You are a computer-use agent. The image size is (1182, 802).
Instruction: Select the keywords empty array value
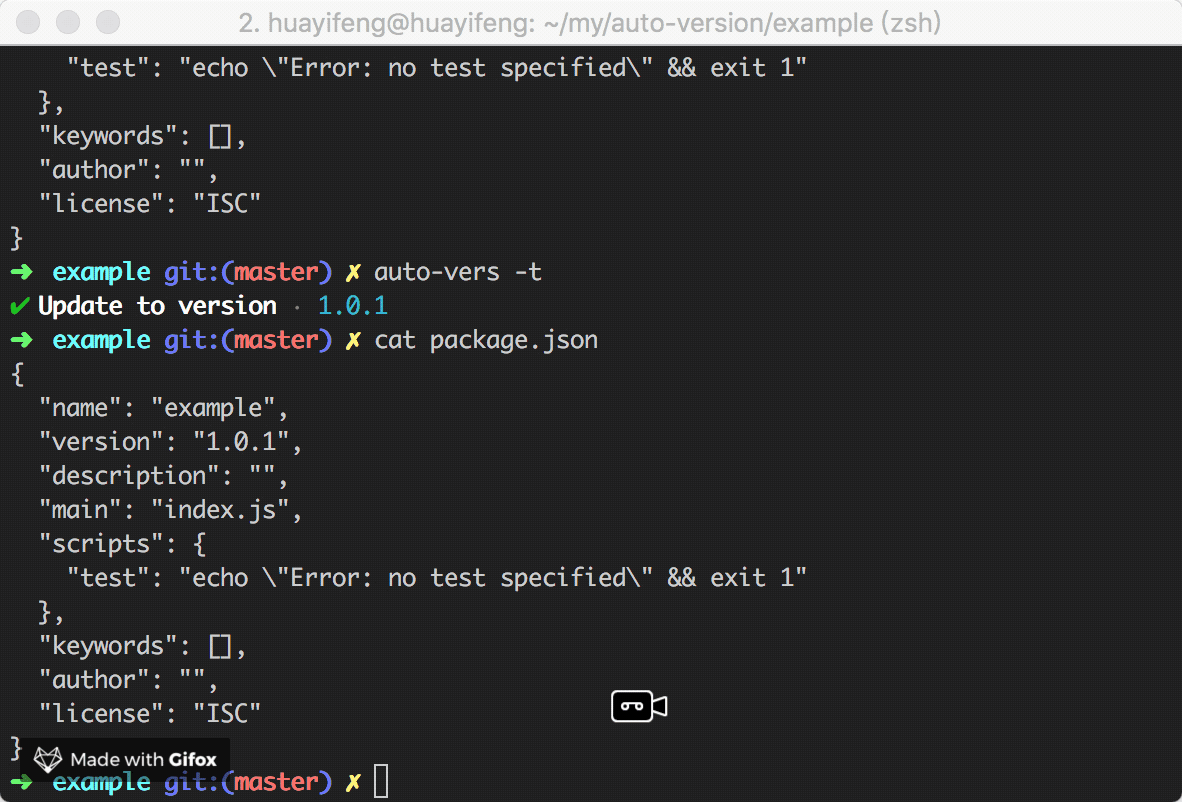click(219, 645)
